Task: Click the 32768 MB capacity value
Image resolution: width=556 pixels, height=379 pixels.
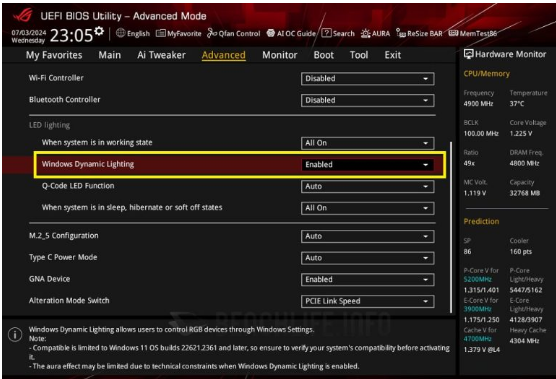Action: (x=524, y=193)
